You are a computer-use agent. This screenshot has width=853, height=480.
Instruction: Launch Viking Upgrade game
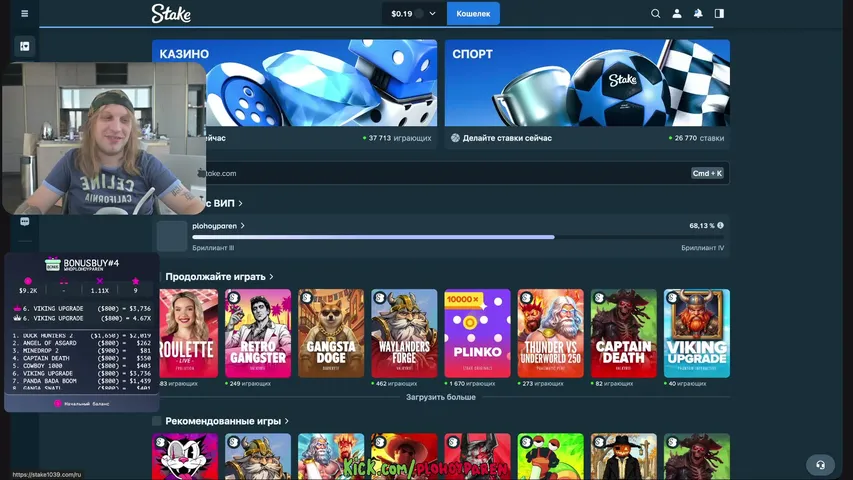pos(697,333)
